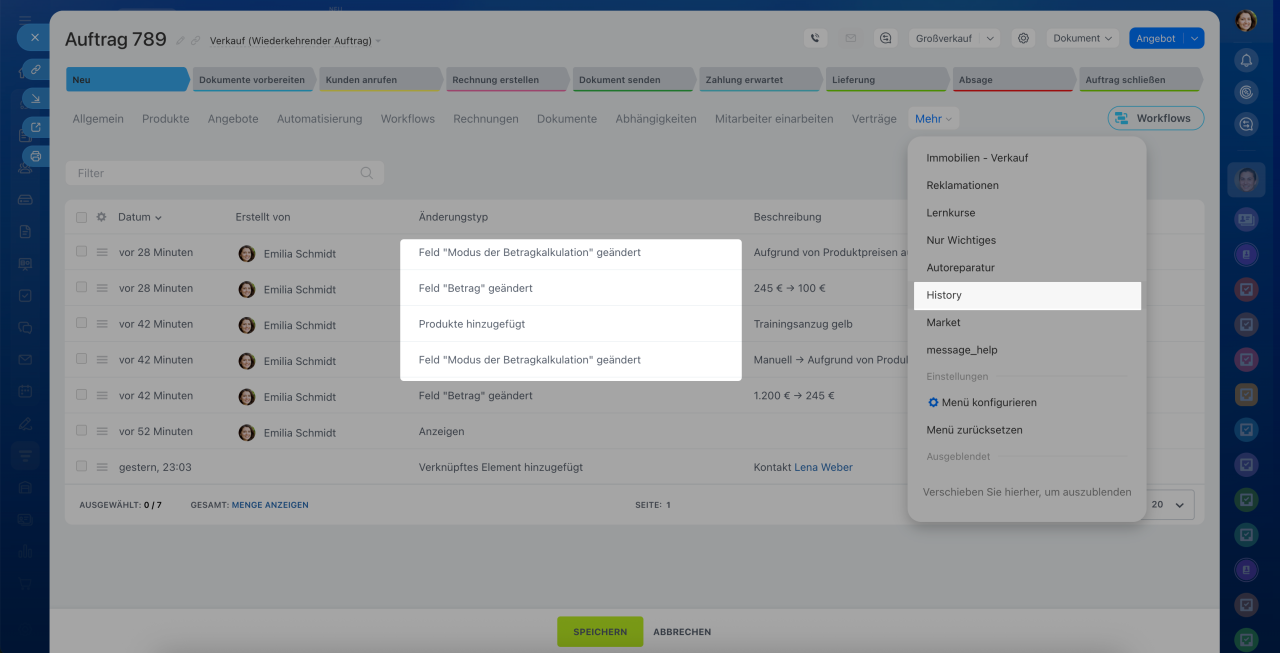Set stage to Lieferung
Screen dimensions: 1280x653
click(885, 80)
